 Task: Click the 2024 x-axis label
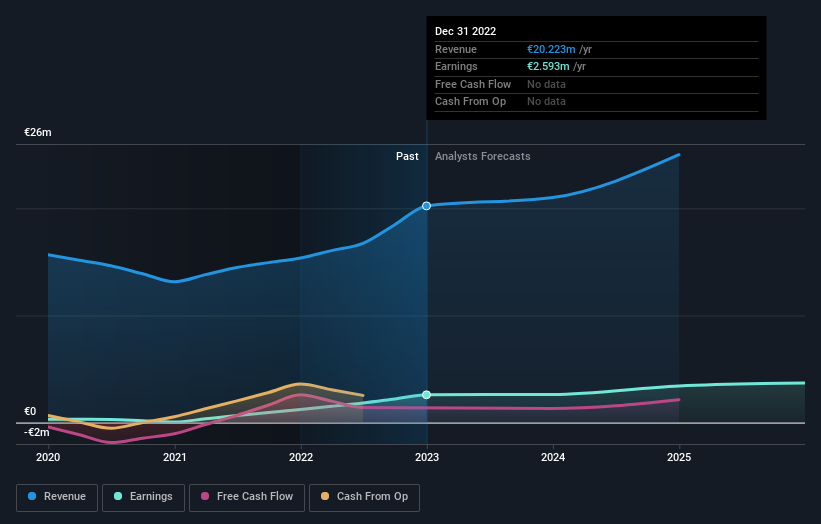point(553,458)
